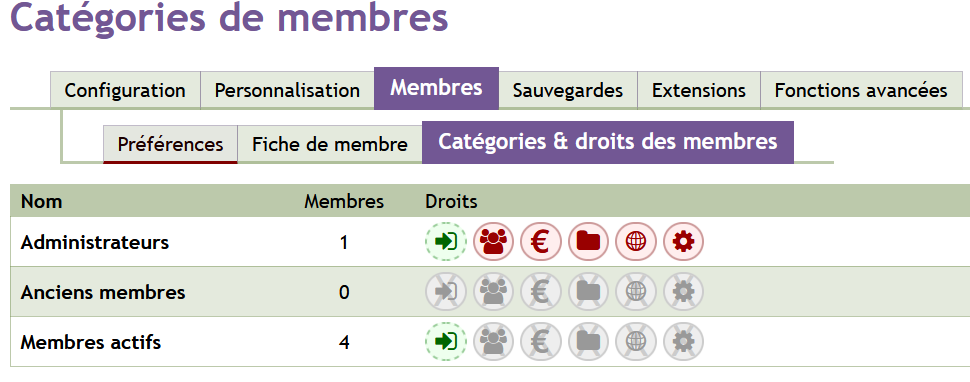Click Membres actifs grey euro icon

point(541,341)
